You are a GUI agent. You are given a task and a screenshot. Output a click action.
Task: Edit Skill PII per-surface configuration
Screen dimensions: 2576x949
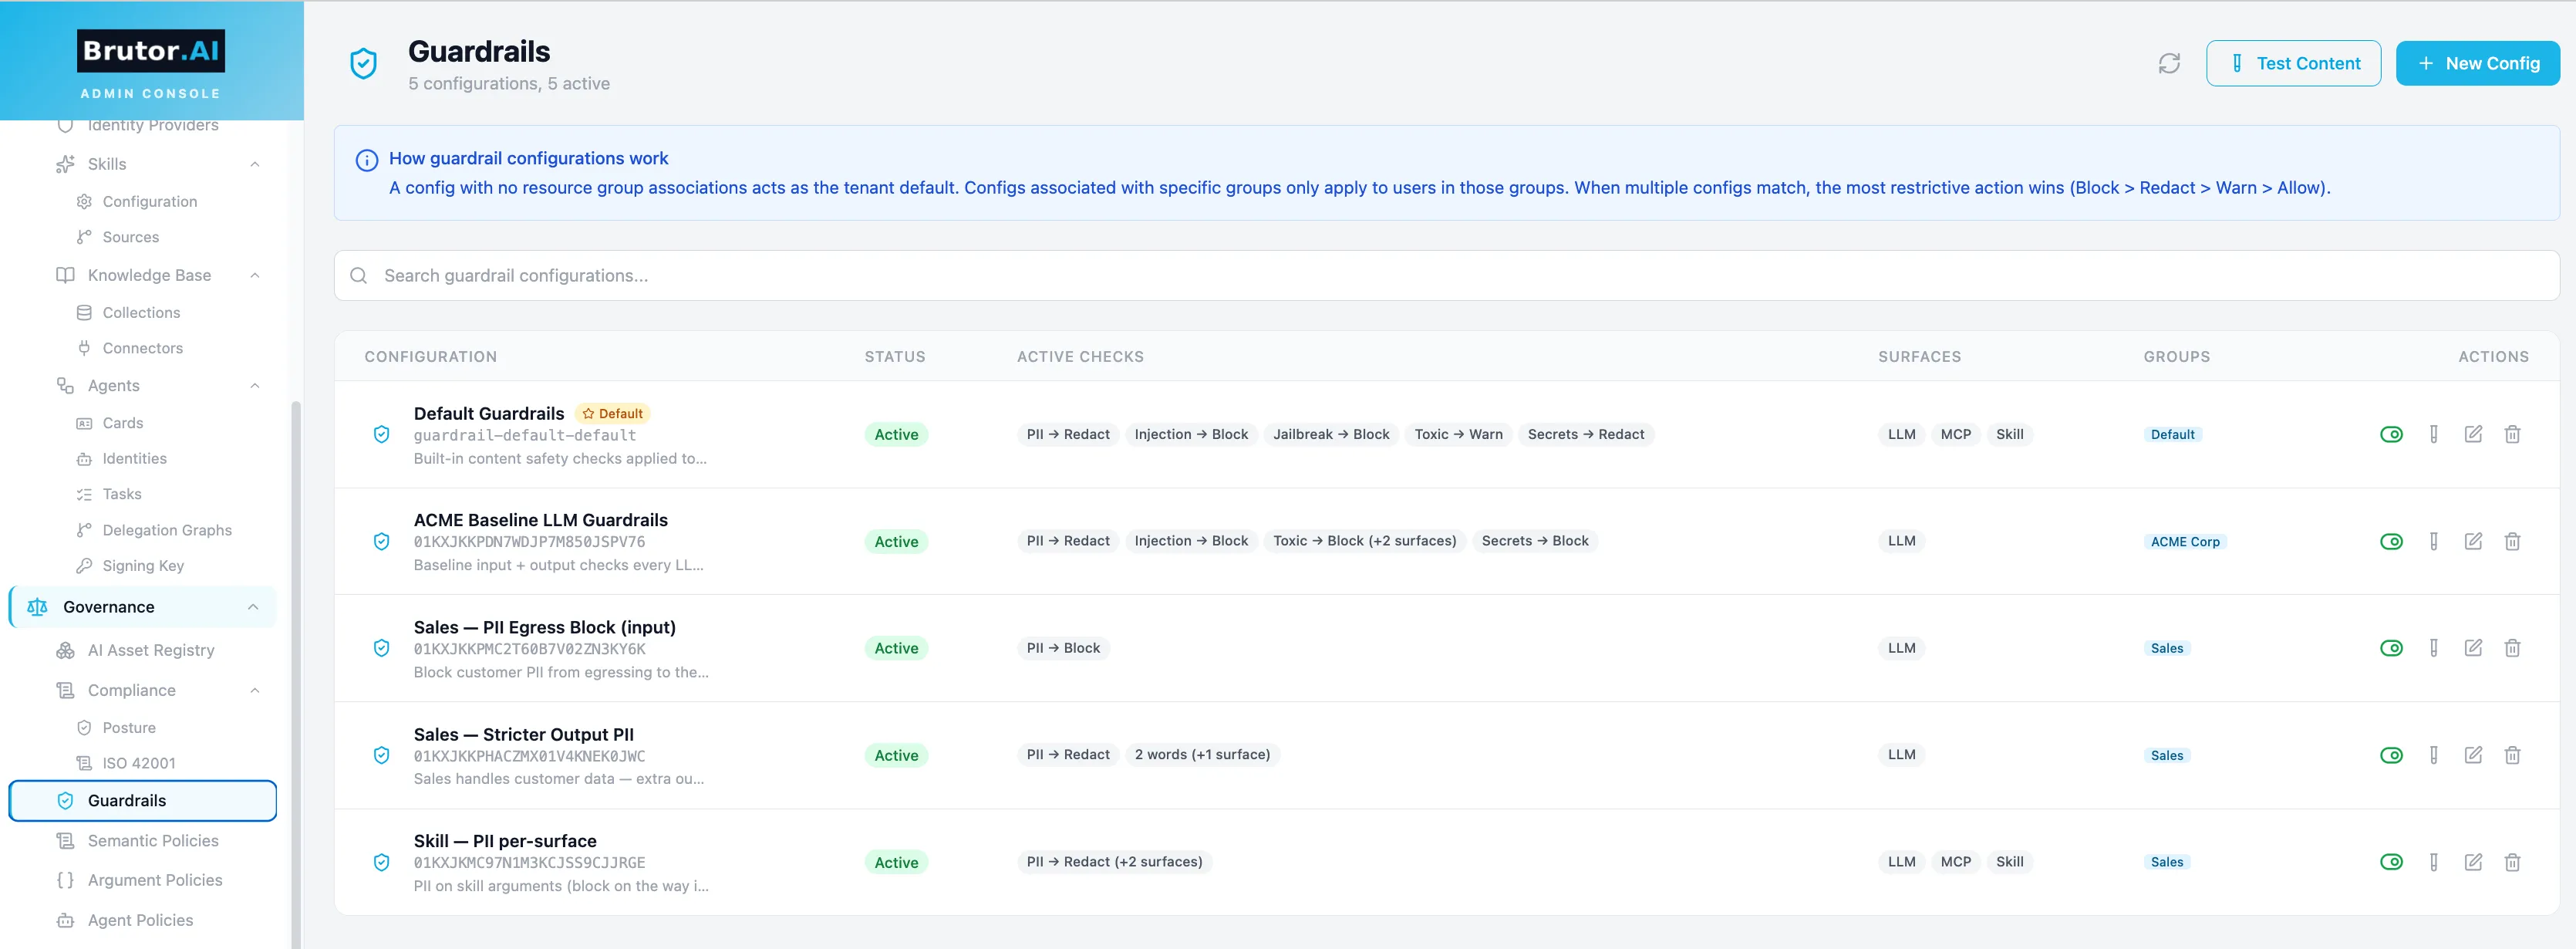(x=2473, y=862)
